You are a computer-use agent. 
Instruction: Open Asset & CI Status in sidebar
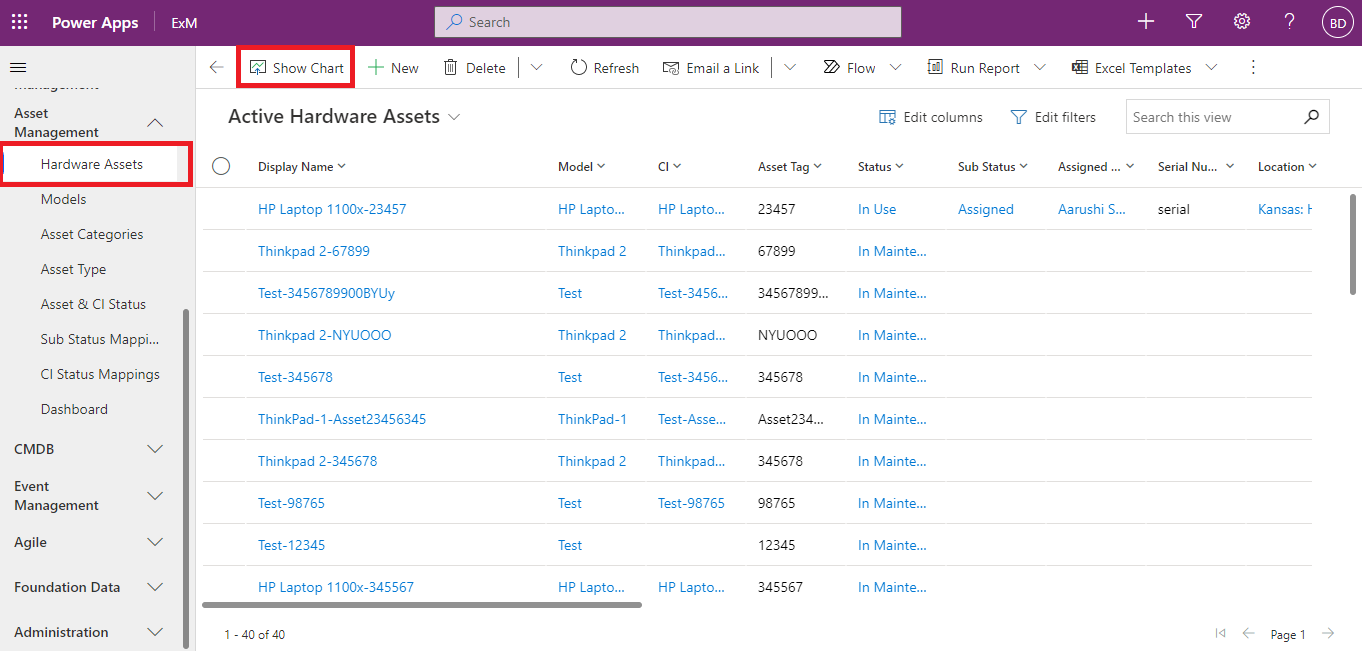point(93,304)
